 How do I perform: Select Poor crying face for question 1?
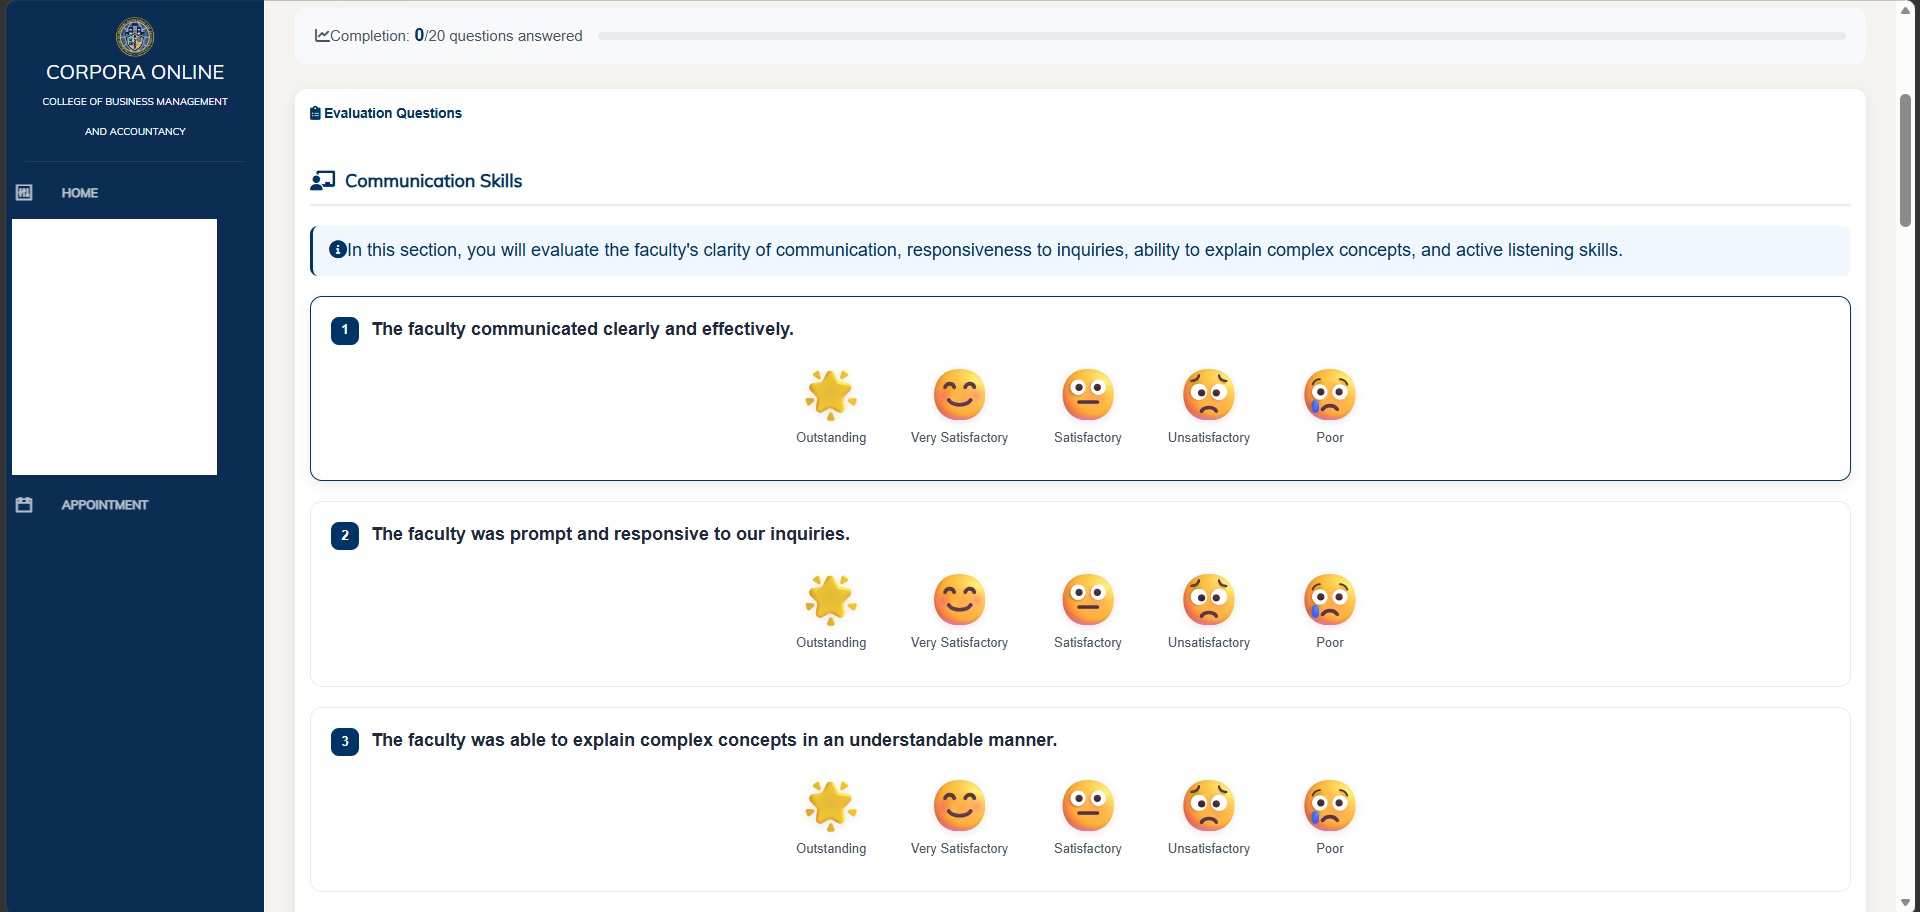(x=1330, y=394)
